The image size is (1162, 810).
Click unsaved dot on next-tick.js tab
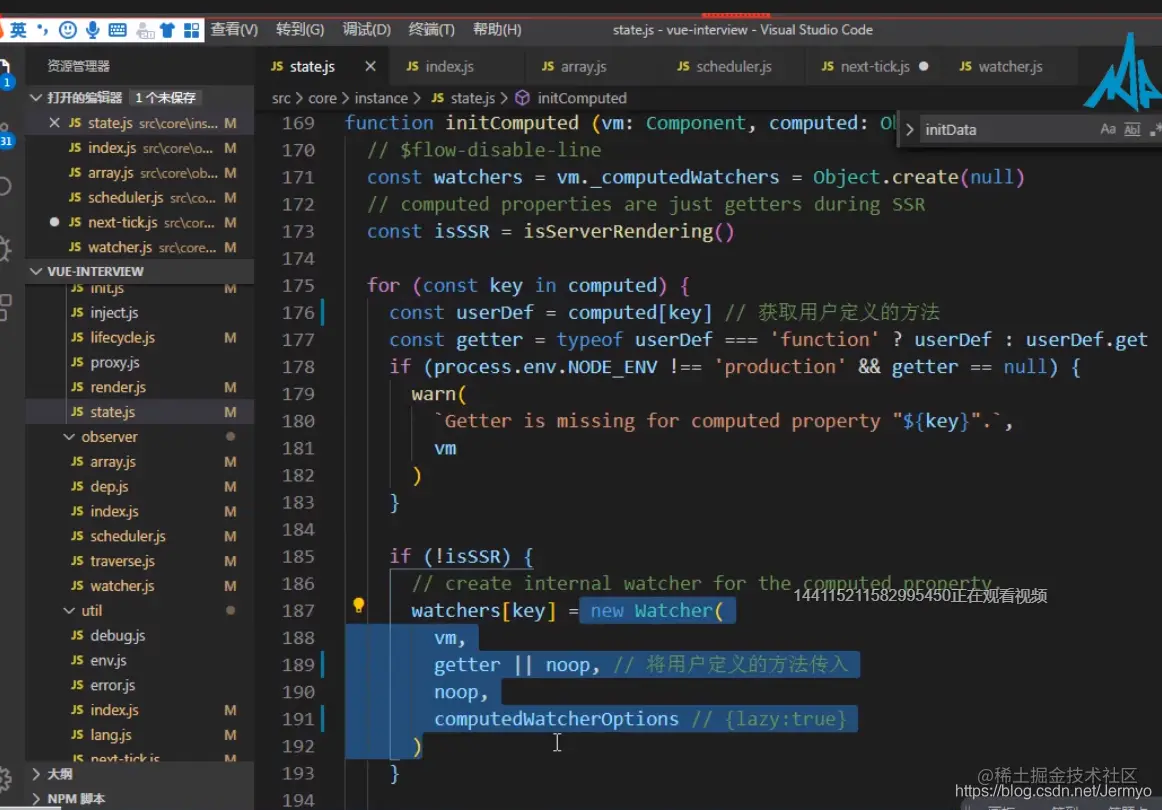click(923, 66)
